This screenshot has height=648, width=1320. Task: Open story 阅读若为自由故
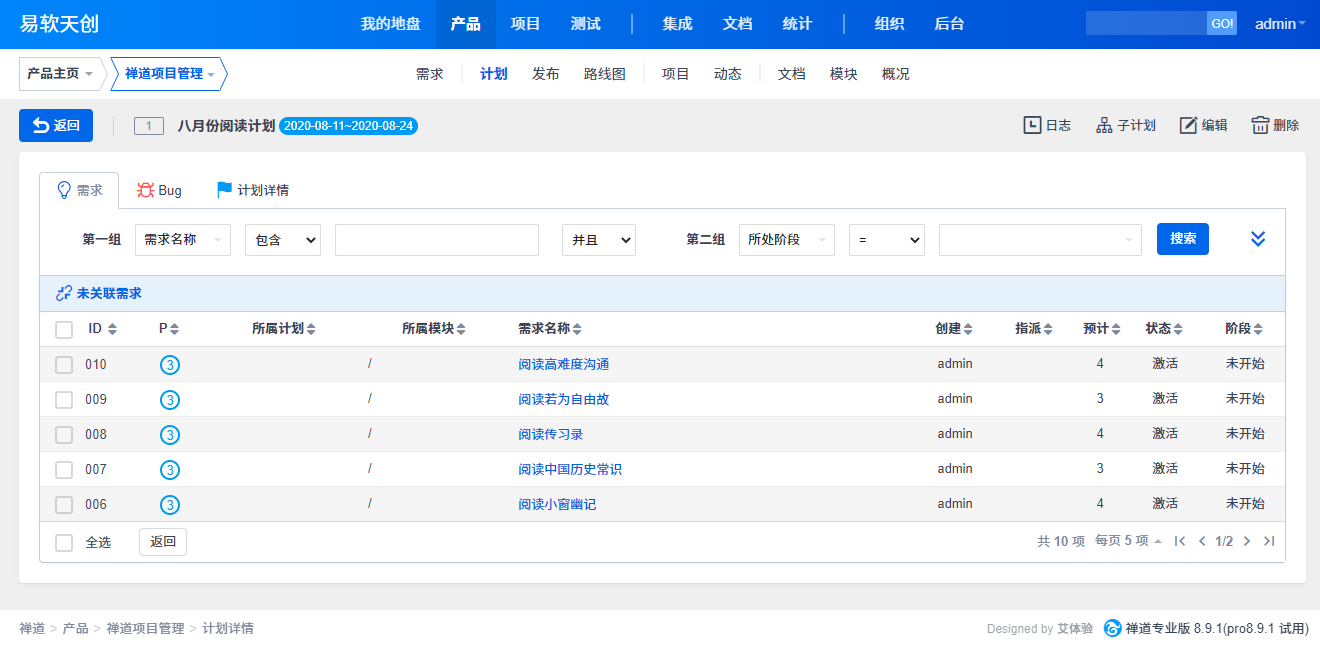[564, 400]
